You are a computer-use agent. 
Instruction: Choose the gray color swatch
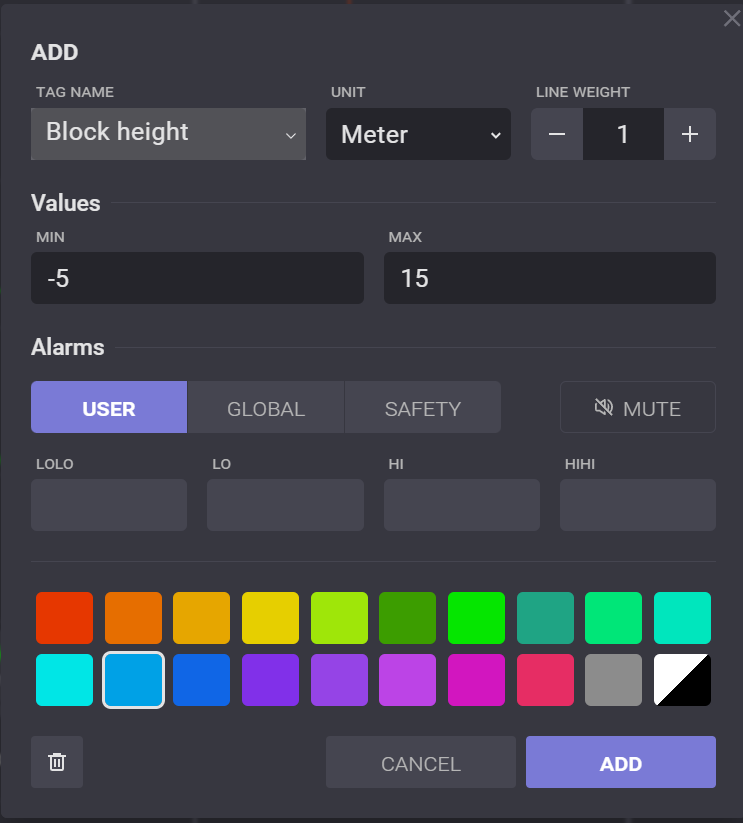(x=613, y=680)
